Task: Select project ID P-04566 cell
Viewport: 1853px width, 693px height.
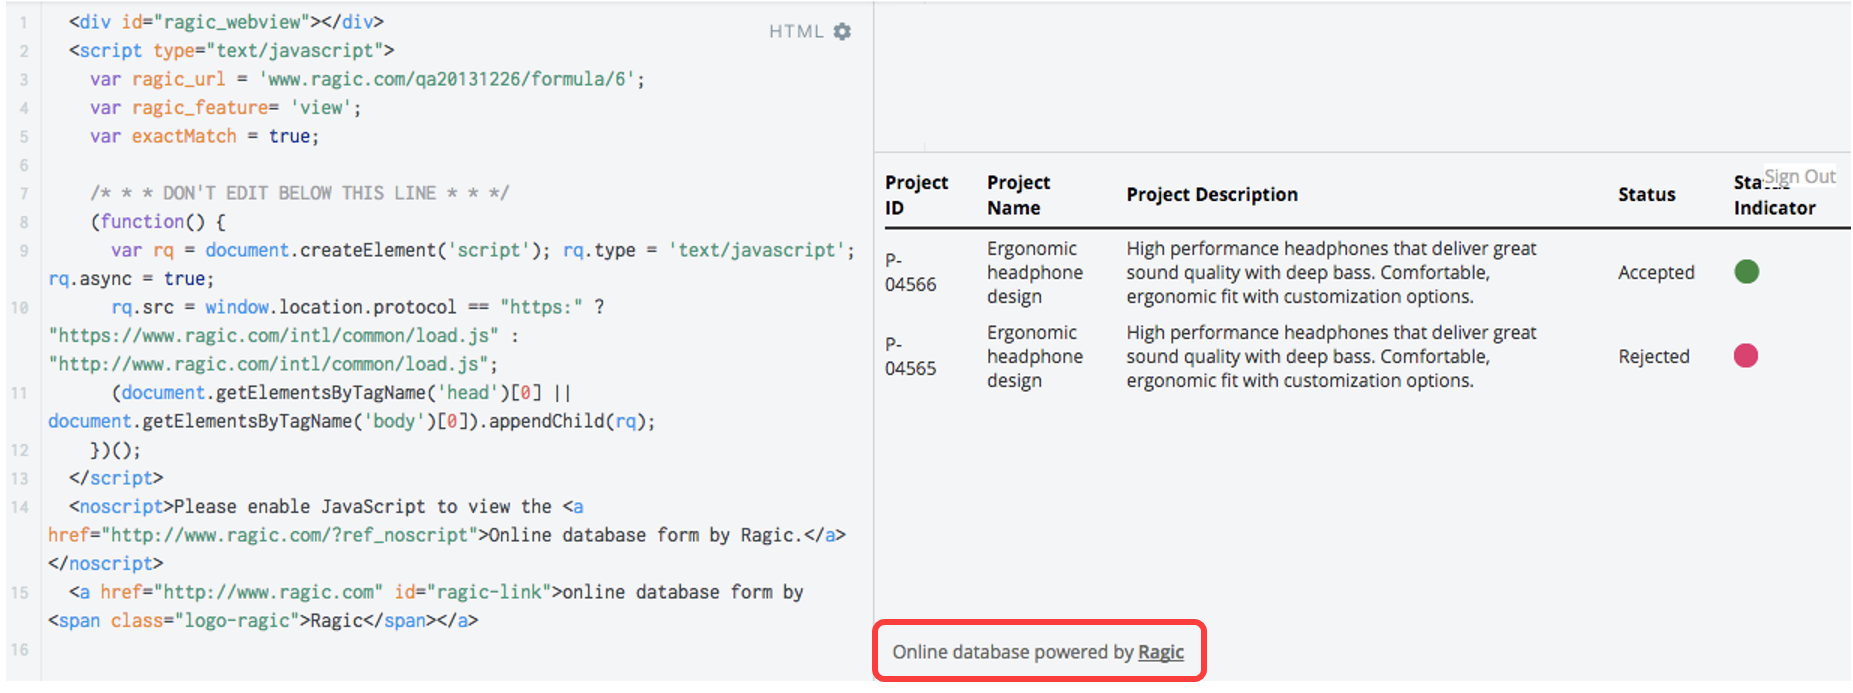Action: click(x=910, y=272)
